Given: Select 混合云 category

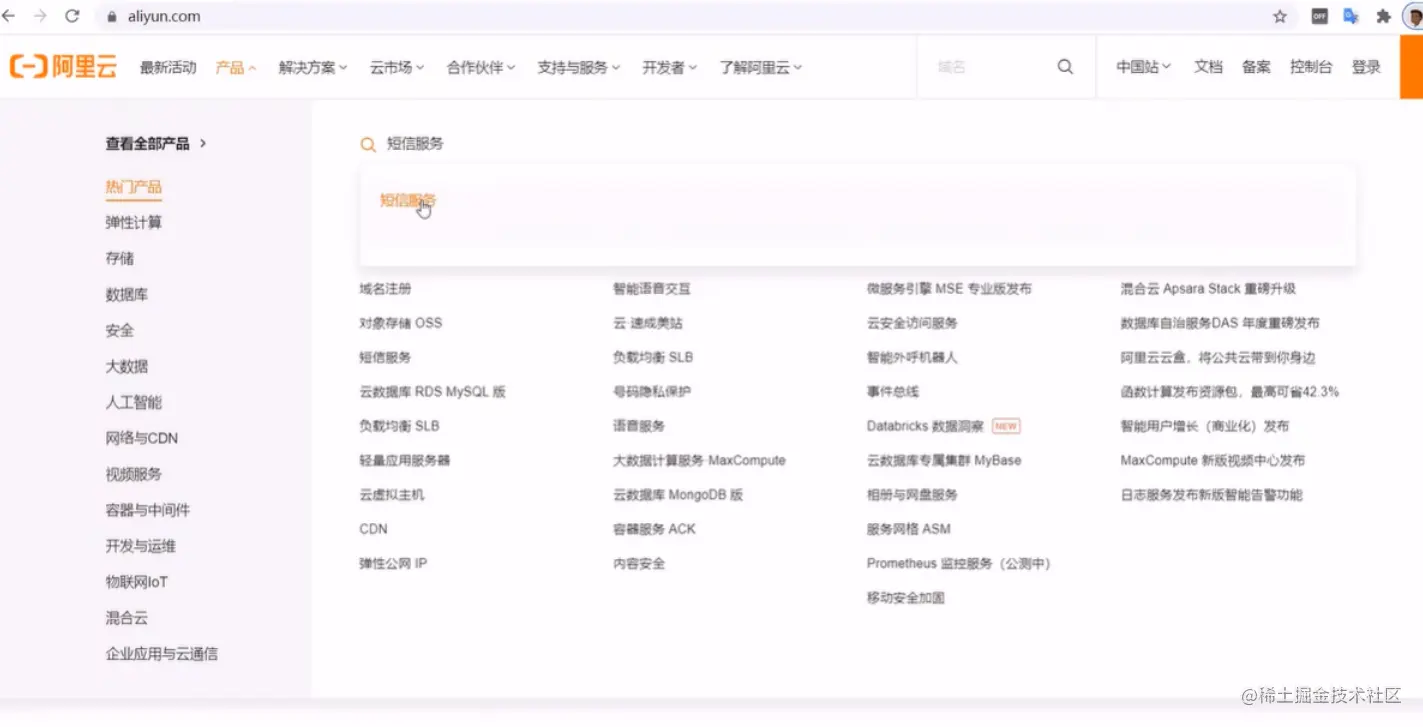Looking at the screenshot, I should pos(126,618).
